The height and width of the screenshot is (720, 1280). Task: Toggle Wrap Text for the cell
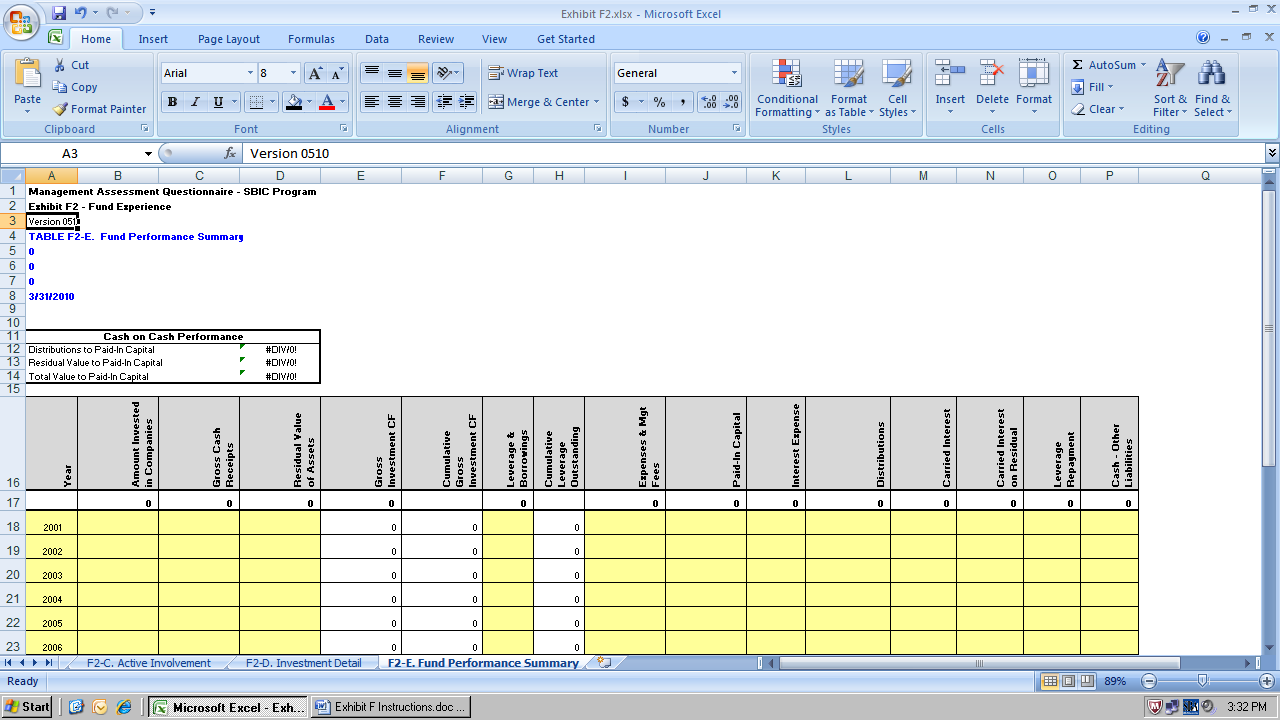tap(523, 73)
